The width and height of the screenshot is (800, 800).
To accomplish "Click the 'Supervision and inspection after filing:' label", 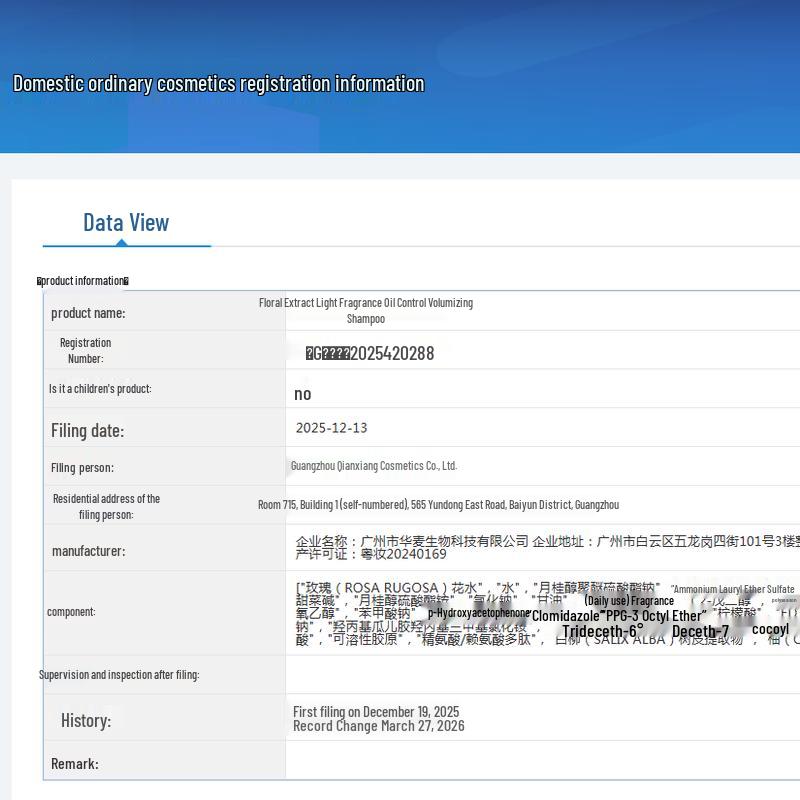I will (119, 674).
